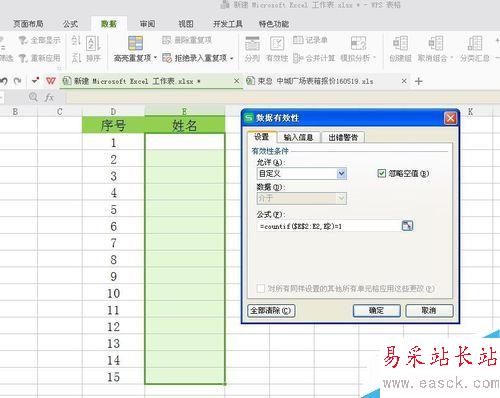Close the 中城广场表箱报价160519.xls tab
The width and height of the screenshot is (500, 398).
[x=404, y=81]
